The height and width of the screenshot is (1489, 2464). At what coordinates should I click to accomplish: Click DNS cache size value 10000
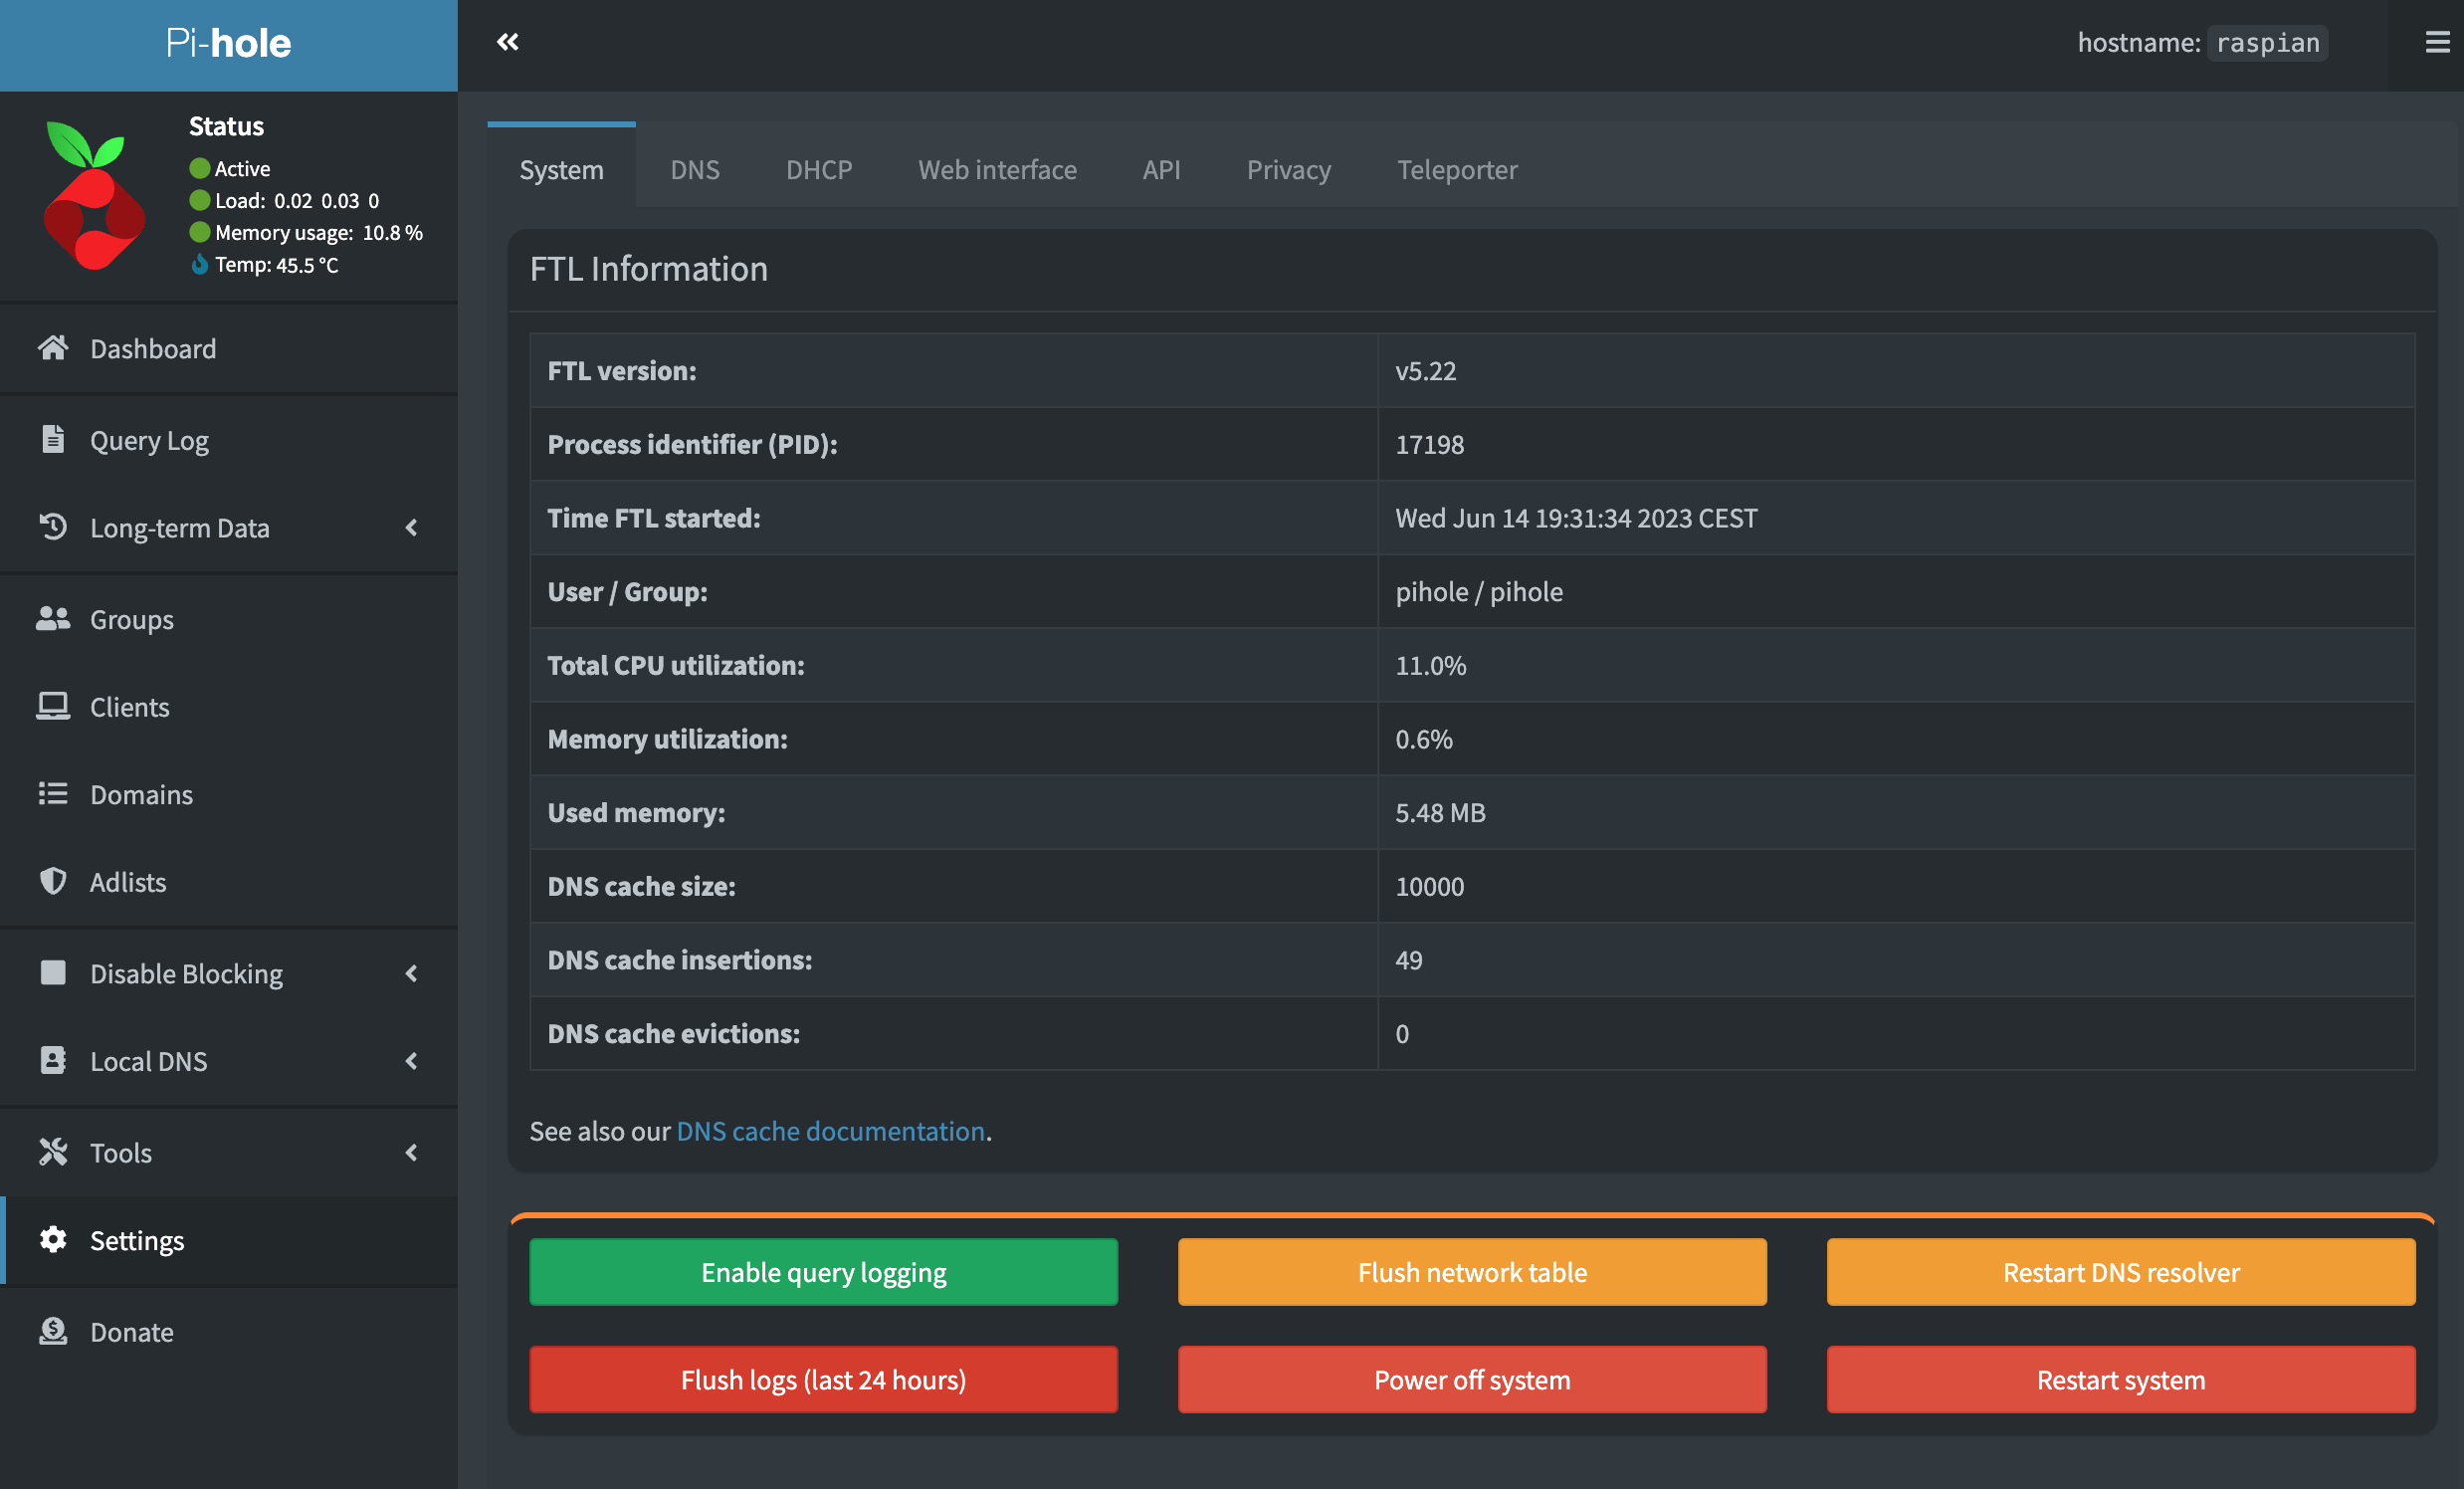point(1429,886)
